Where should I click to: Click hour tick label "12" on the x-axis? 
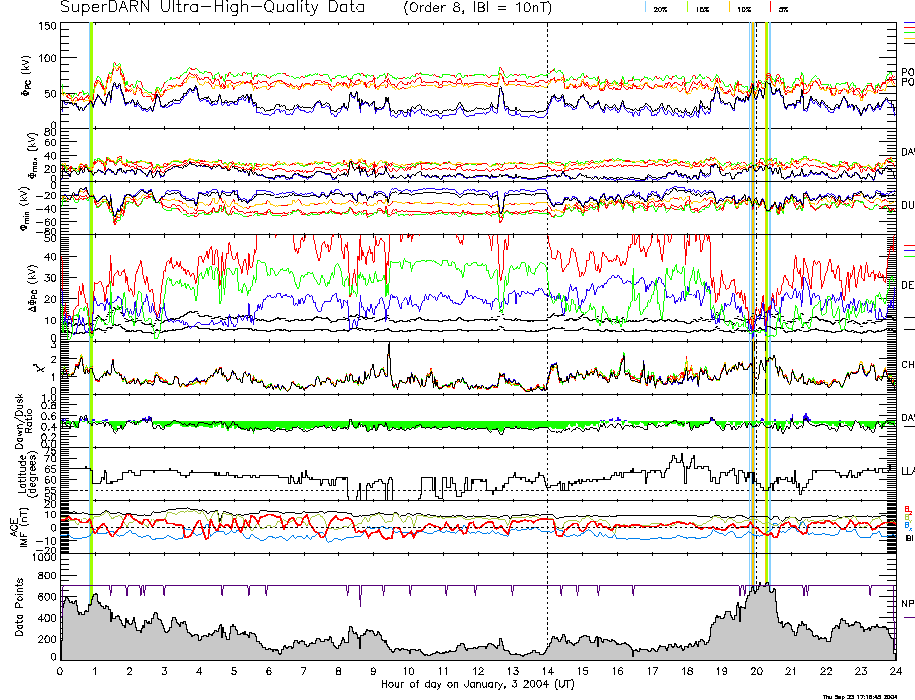[x=478, y=671]
